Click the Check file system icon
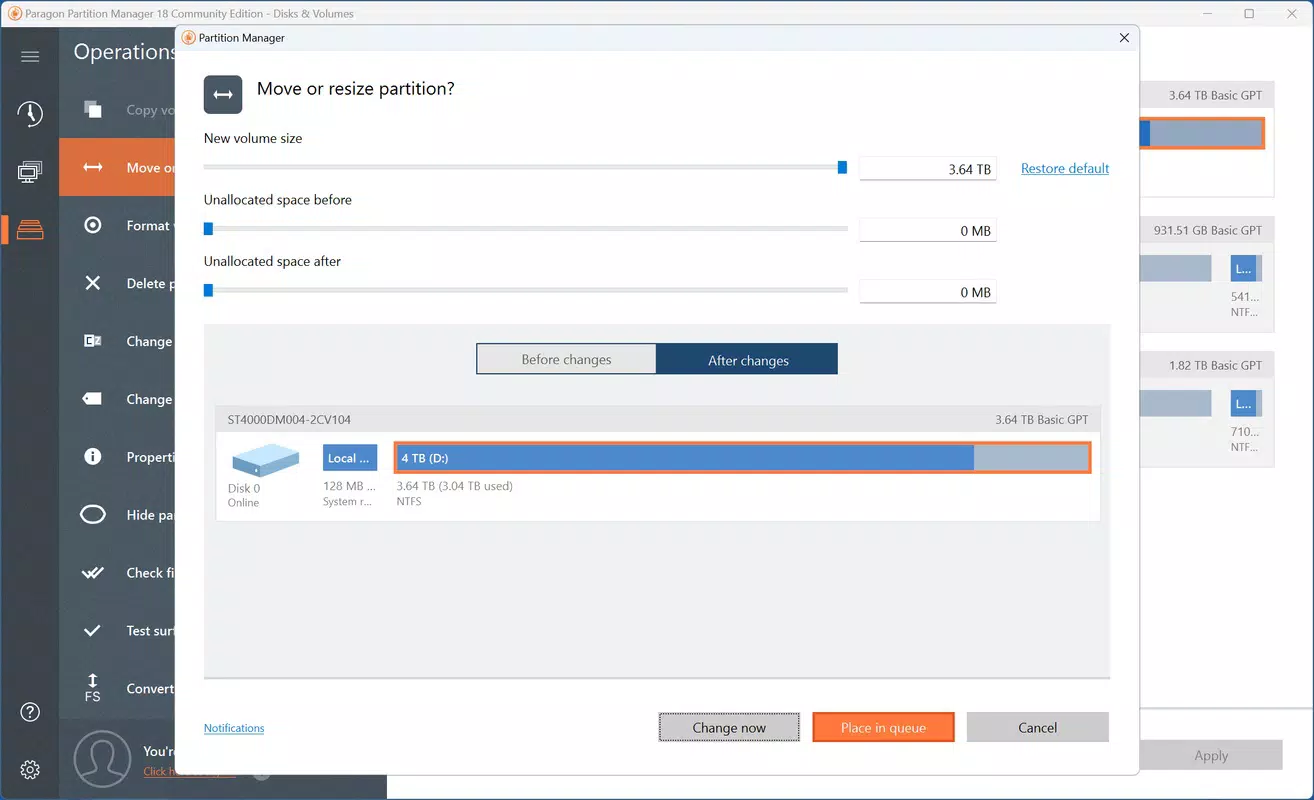Screen dimensions: 1314x800 point(93,572)
